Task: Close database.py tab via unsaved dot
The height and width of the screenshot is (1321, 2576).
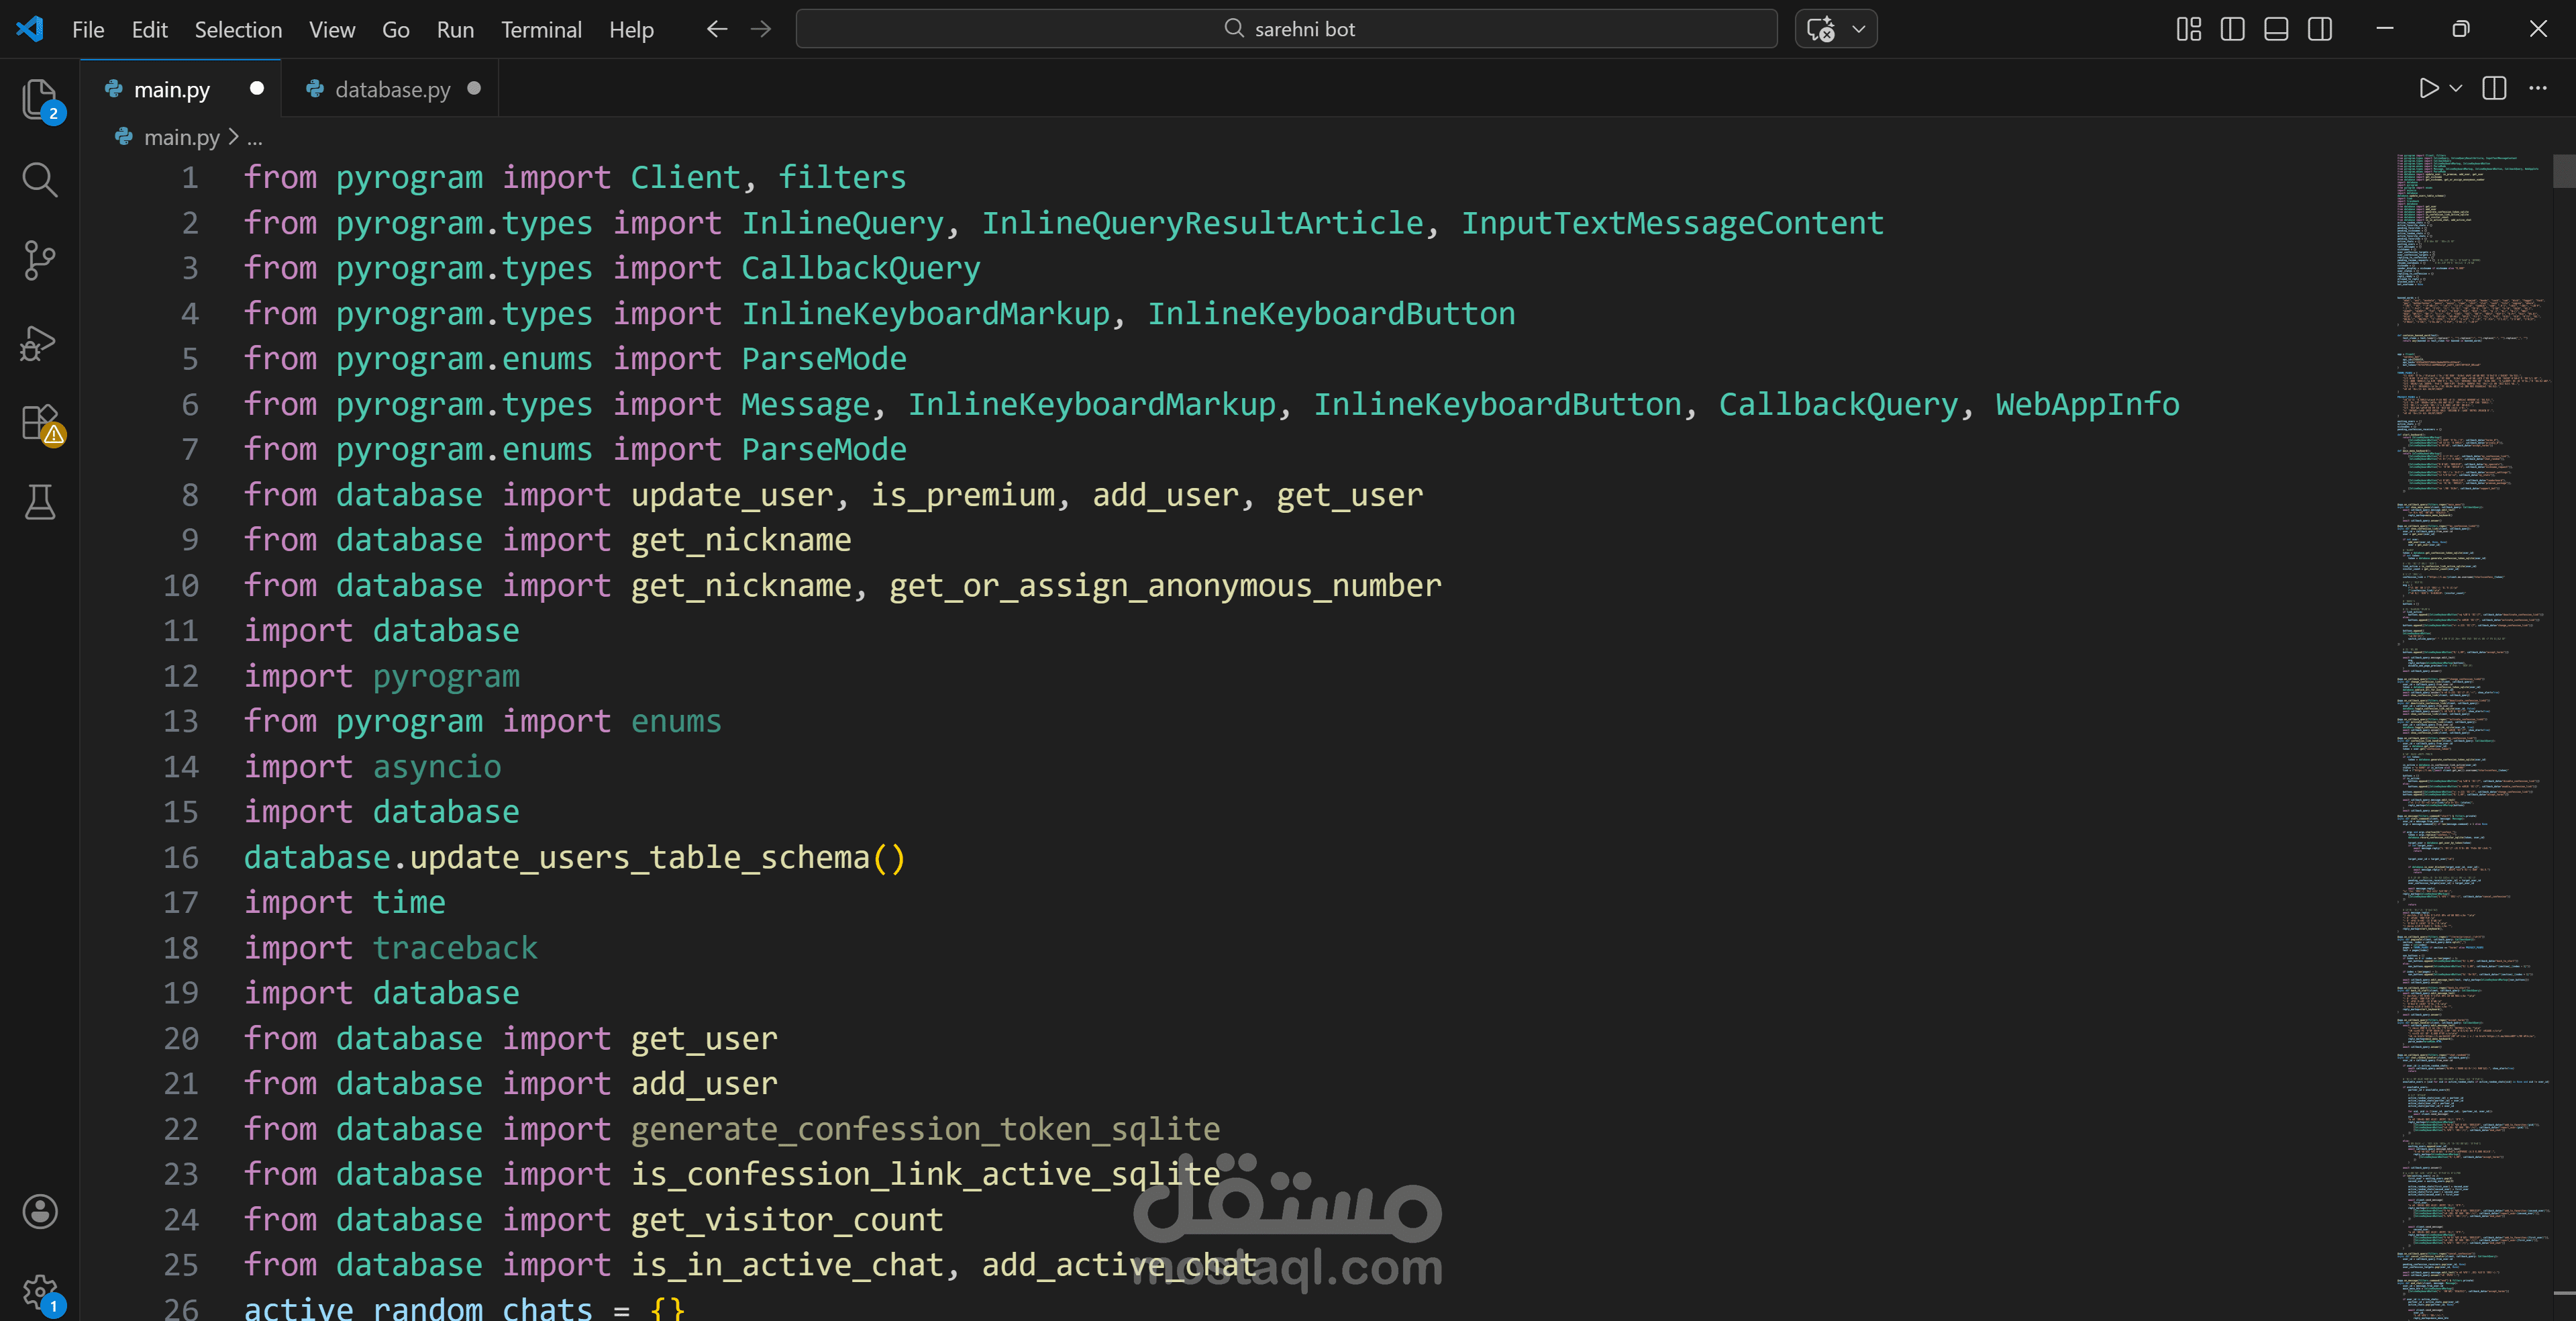Action: click(x=474, y=88)
